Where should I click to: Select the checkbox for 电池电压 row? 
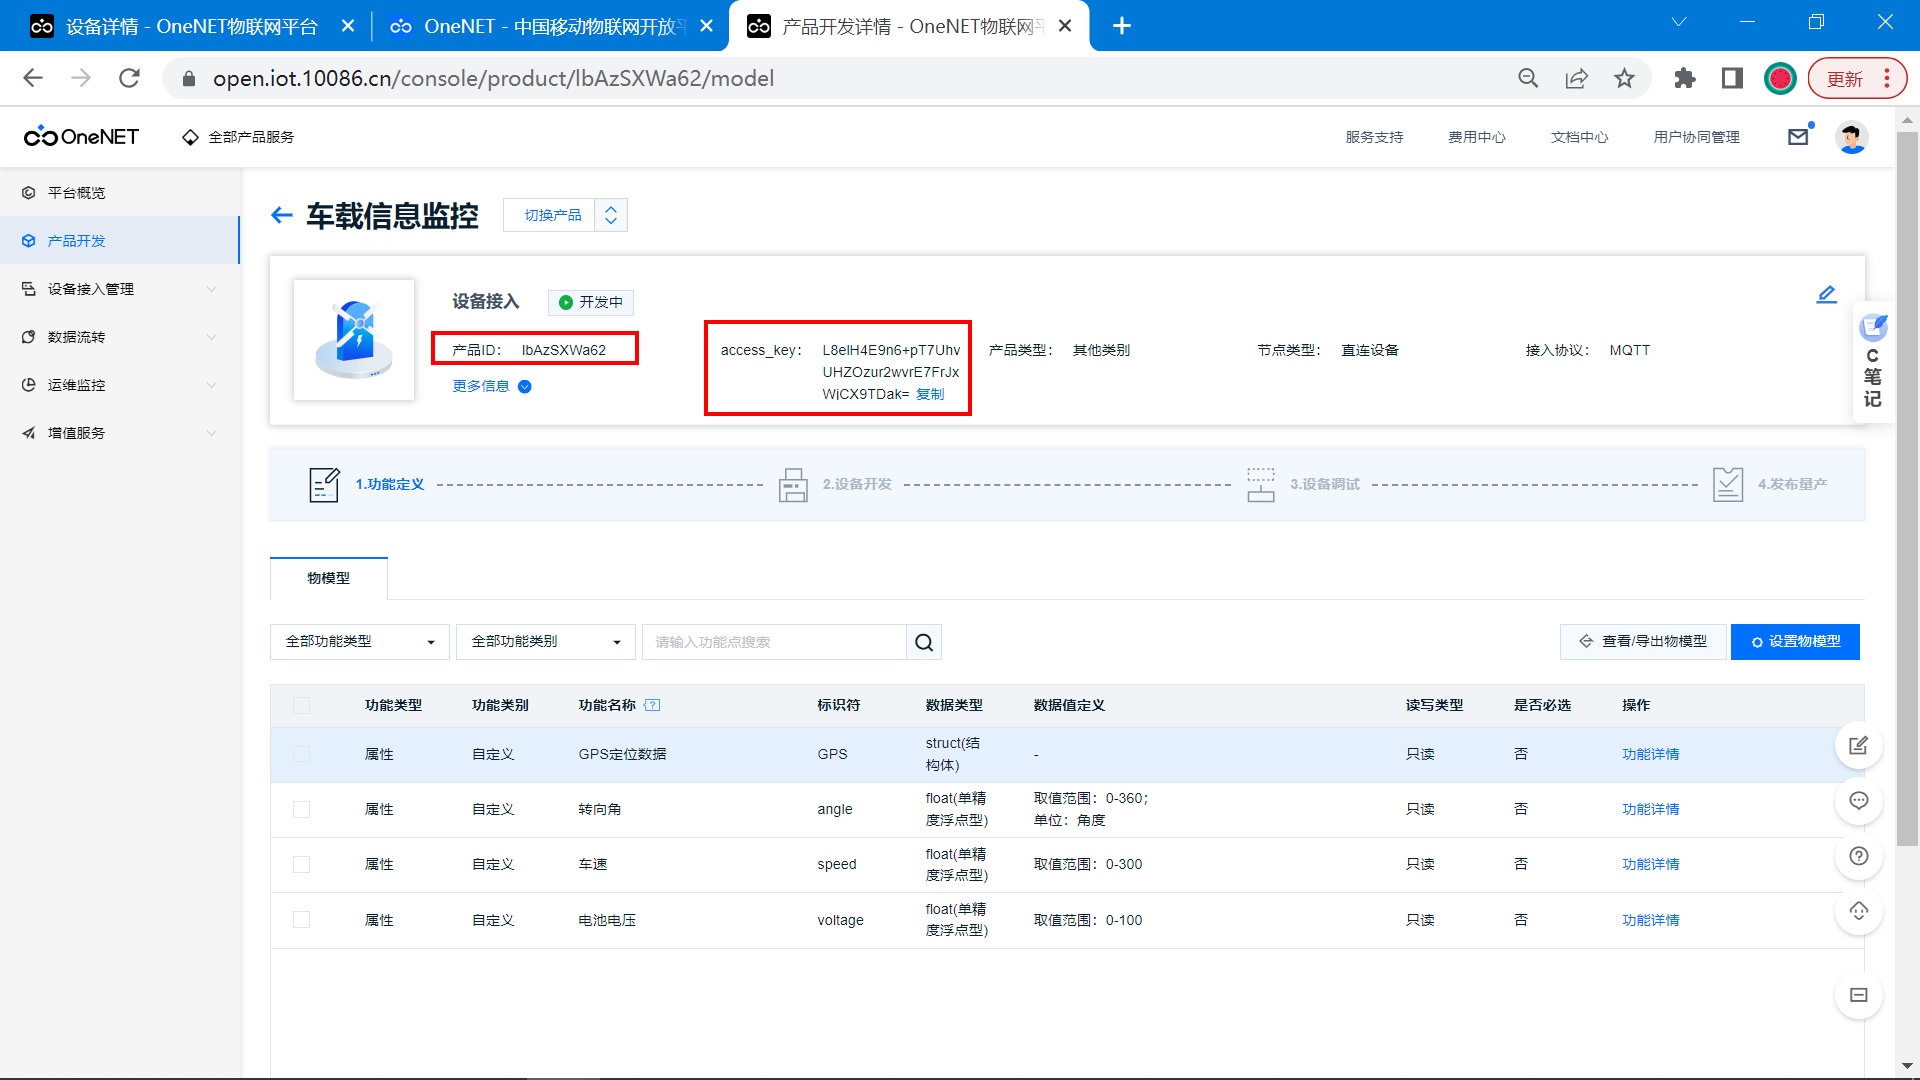301,920
